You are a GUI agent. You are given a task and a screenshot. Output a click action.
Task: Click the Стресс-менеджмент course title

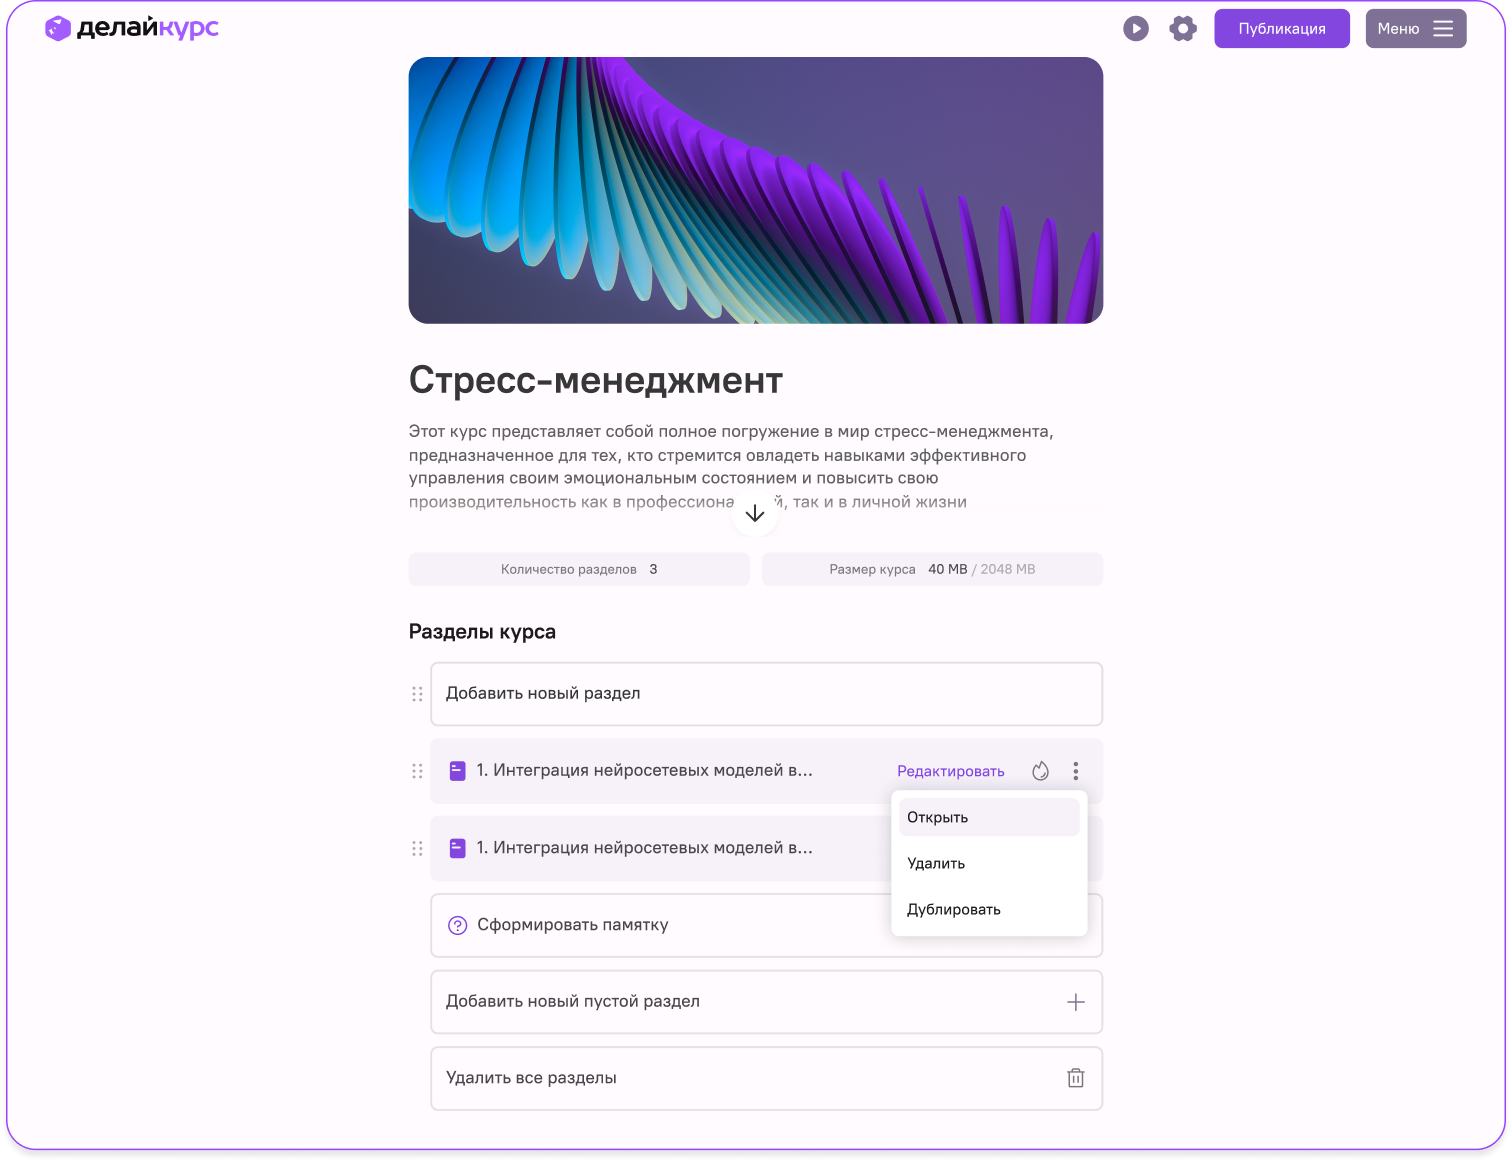tap(596, 380)
